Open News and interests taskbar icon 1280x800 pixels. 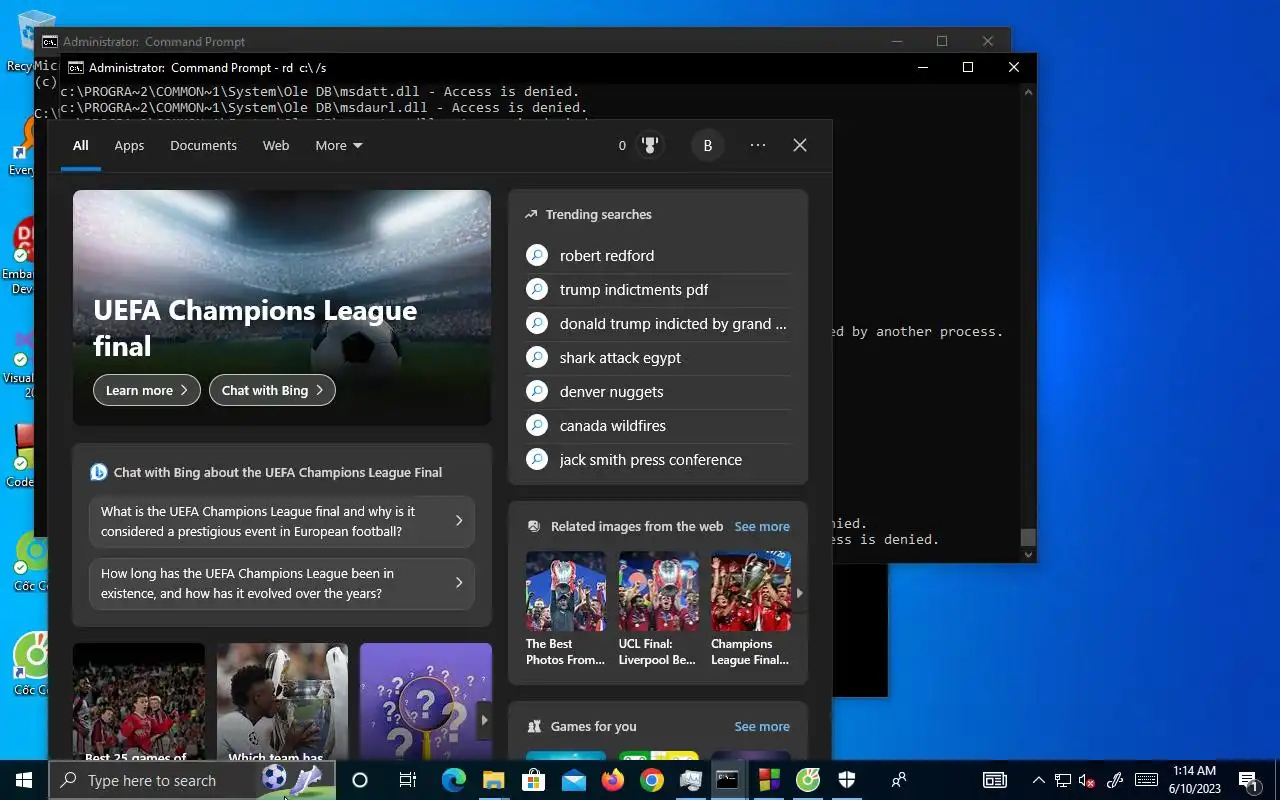coord(994,780)
